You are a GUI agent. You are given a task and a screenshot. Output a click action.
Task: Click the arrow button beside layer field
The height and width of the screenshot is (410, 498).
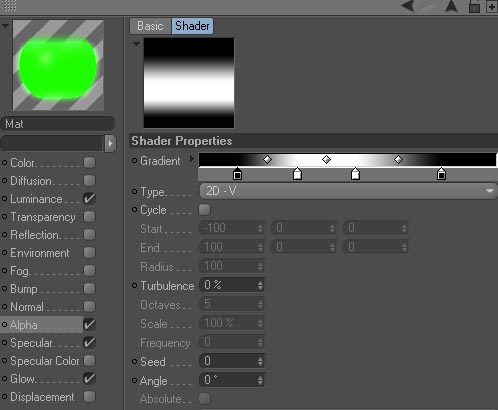pyautogui.click(x=110, y=144)
